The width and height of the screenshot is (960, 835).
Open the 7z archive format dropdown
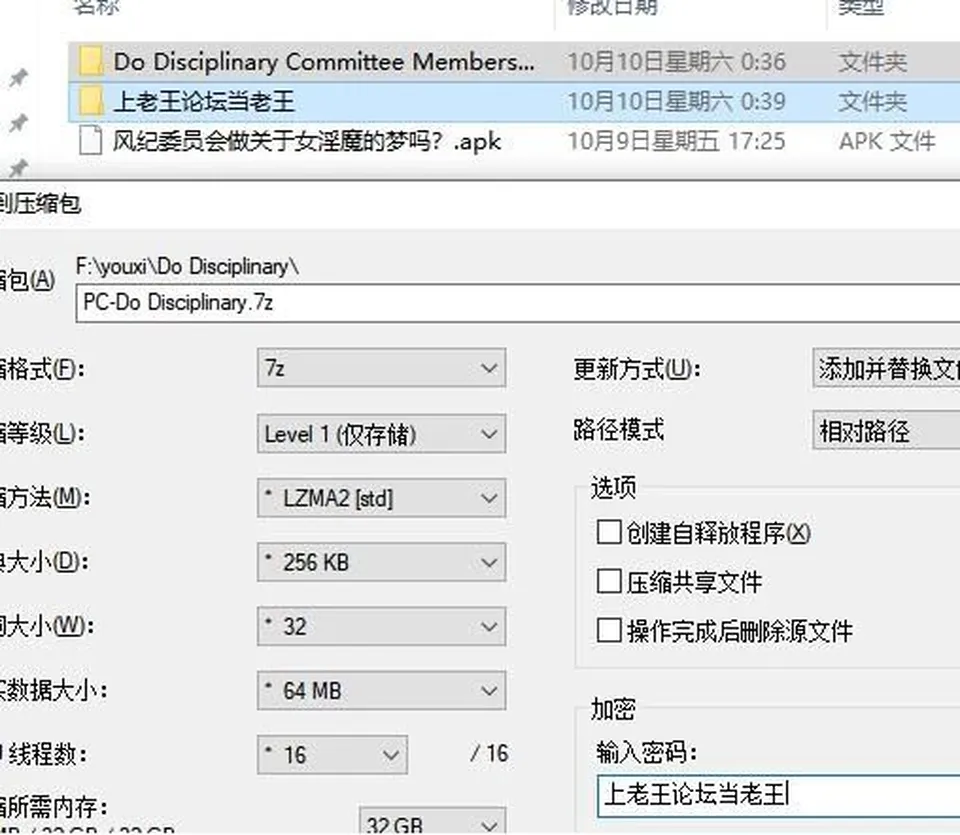381,368
